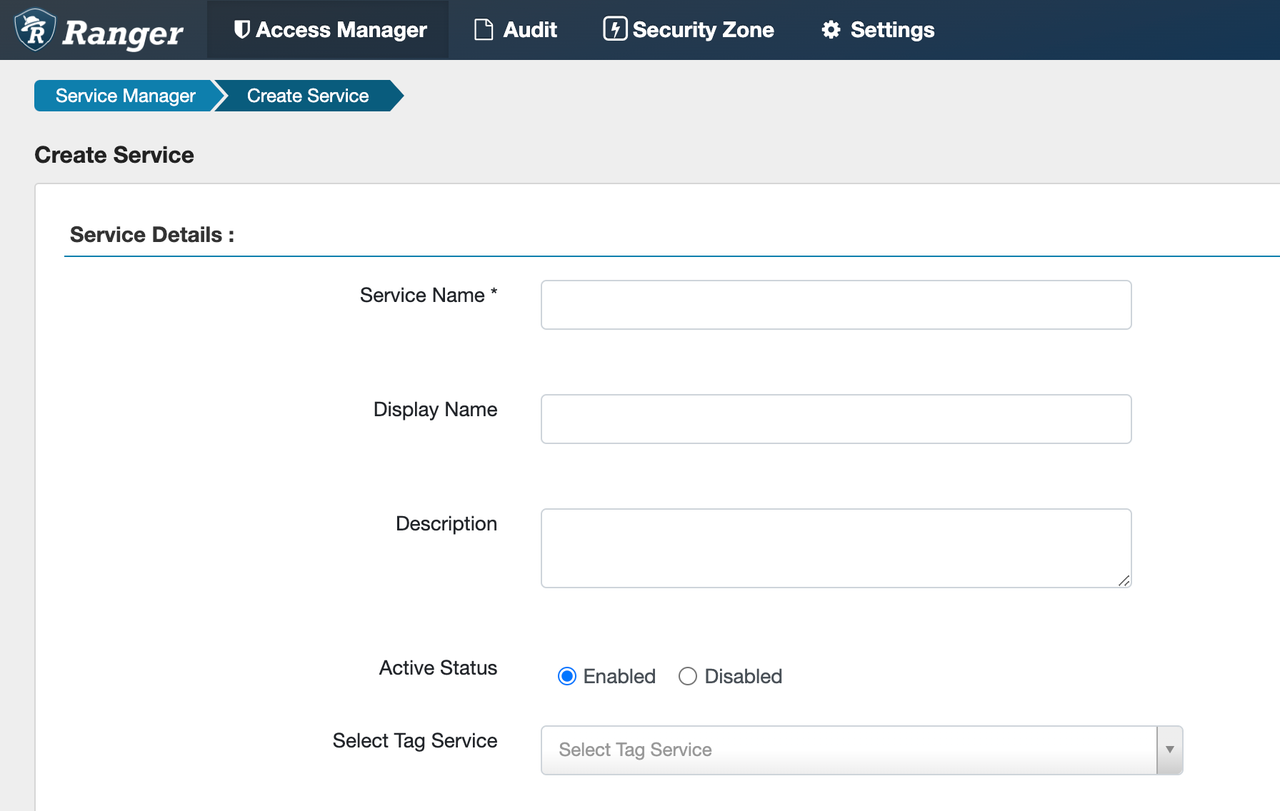
Task: Open the Security Zone menu item
Action: pos(703,30)
